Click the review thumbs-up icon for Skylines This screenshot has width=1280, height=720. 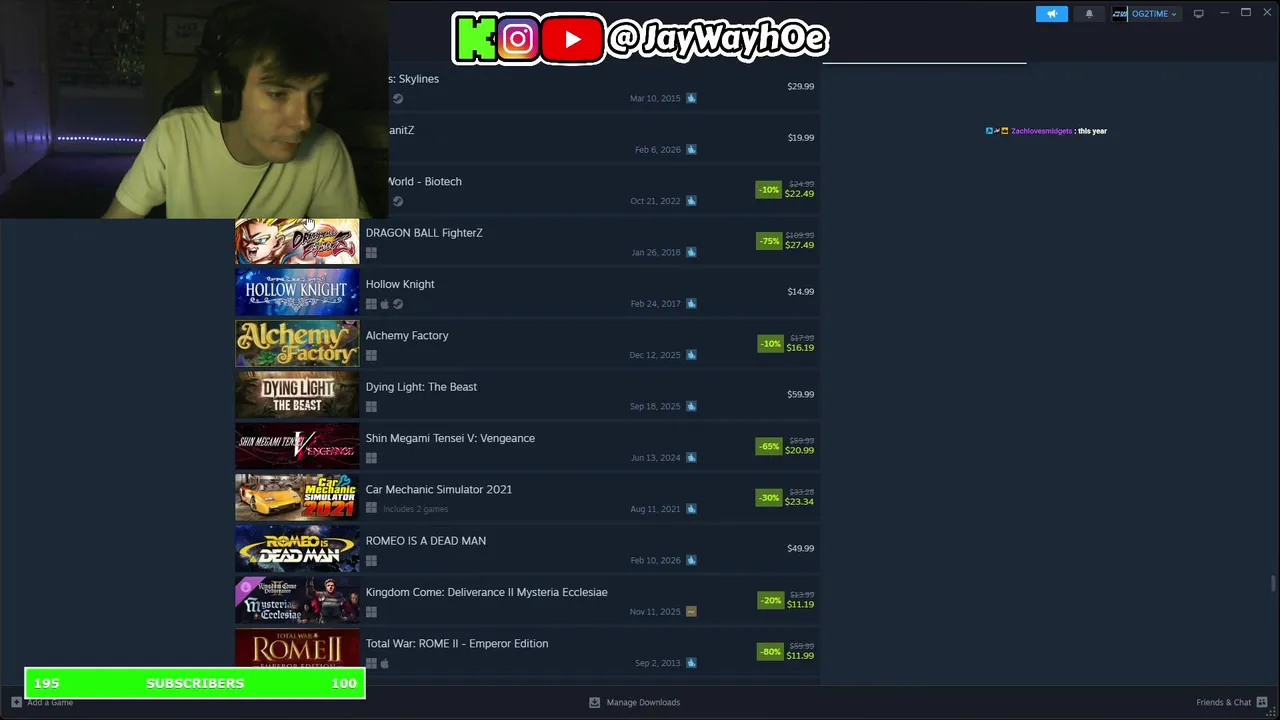coord(691,98)
